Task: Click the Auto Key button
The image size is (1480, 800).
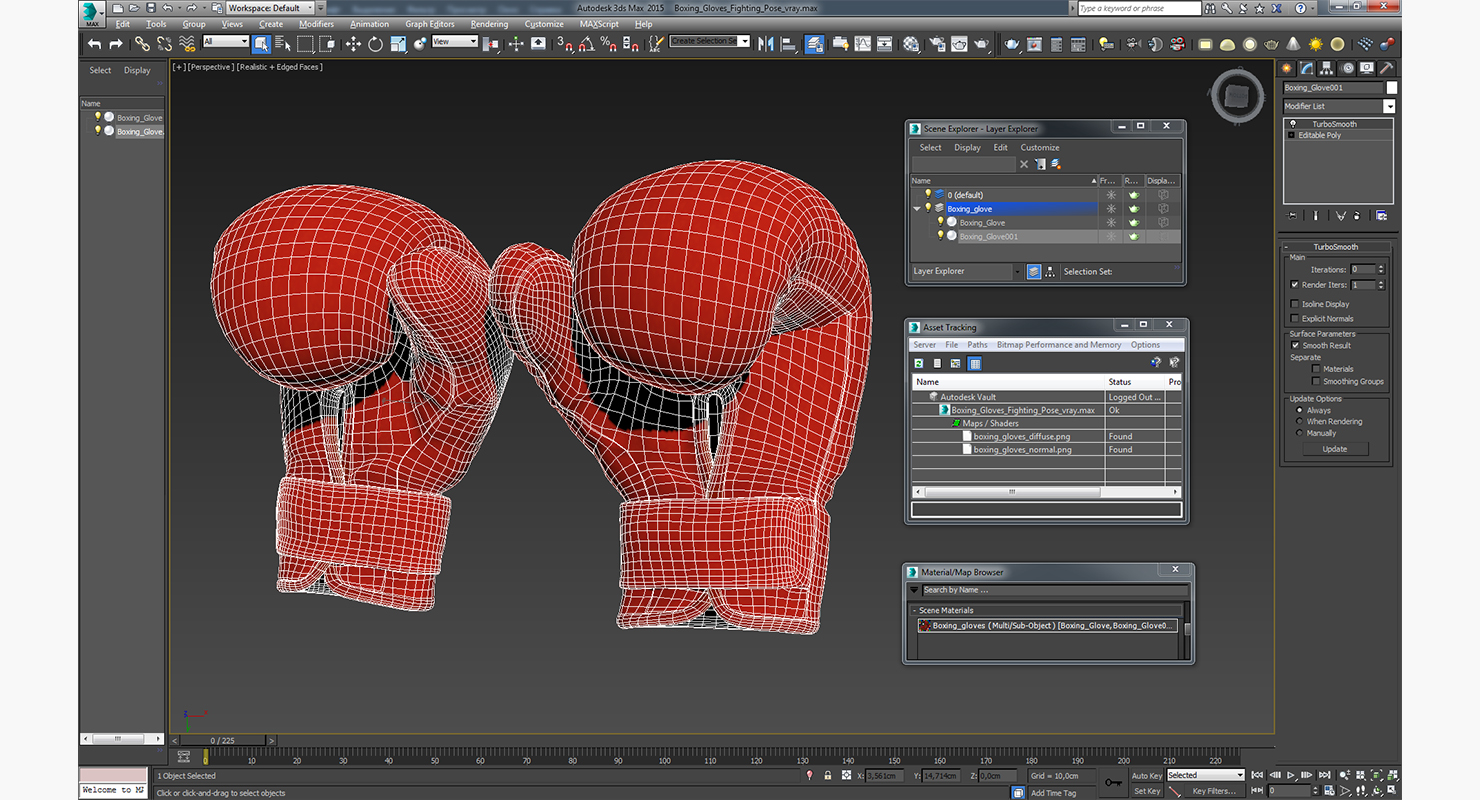Action: (x=1147, y=775)
